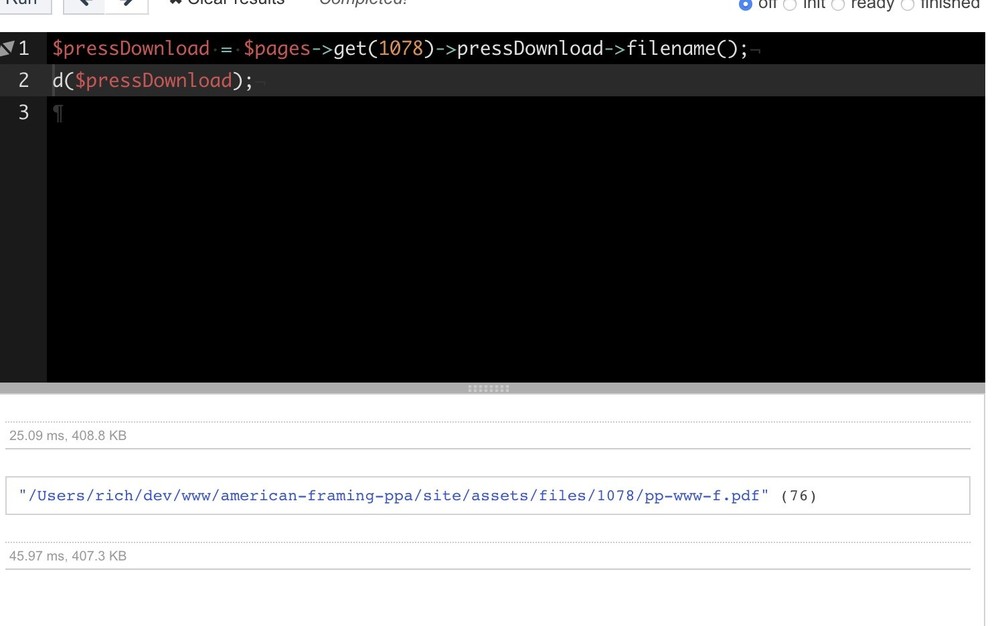Click the asterisk icon beside Clear results
The width and height of the screenshot is (1000, 626).
tap(175, 3)
